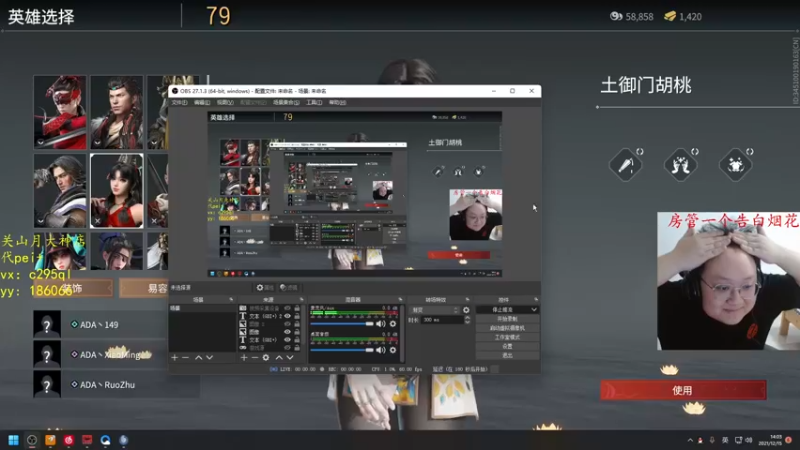Open the 工具 menu in OBS

314,103
